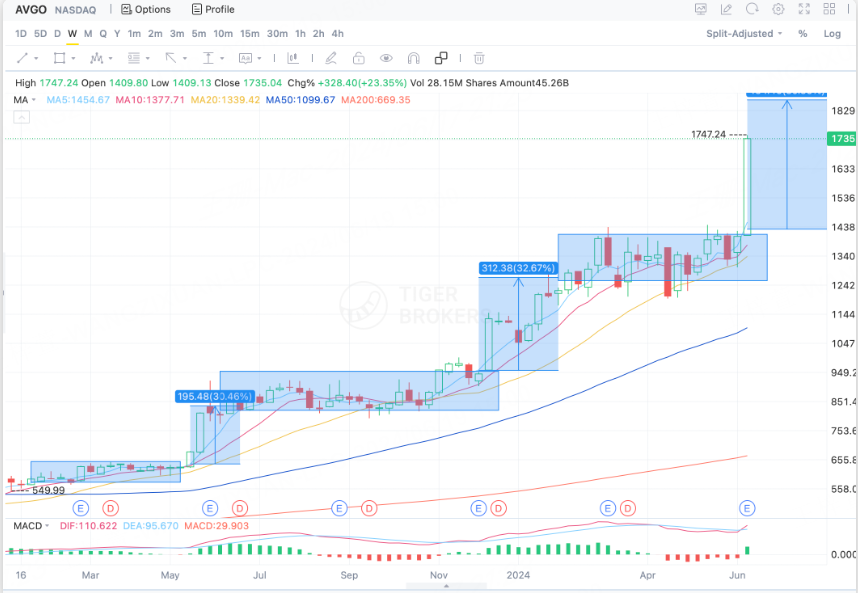
Task: Select the rectangle shape drawing tool
Action: 59,58
